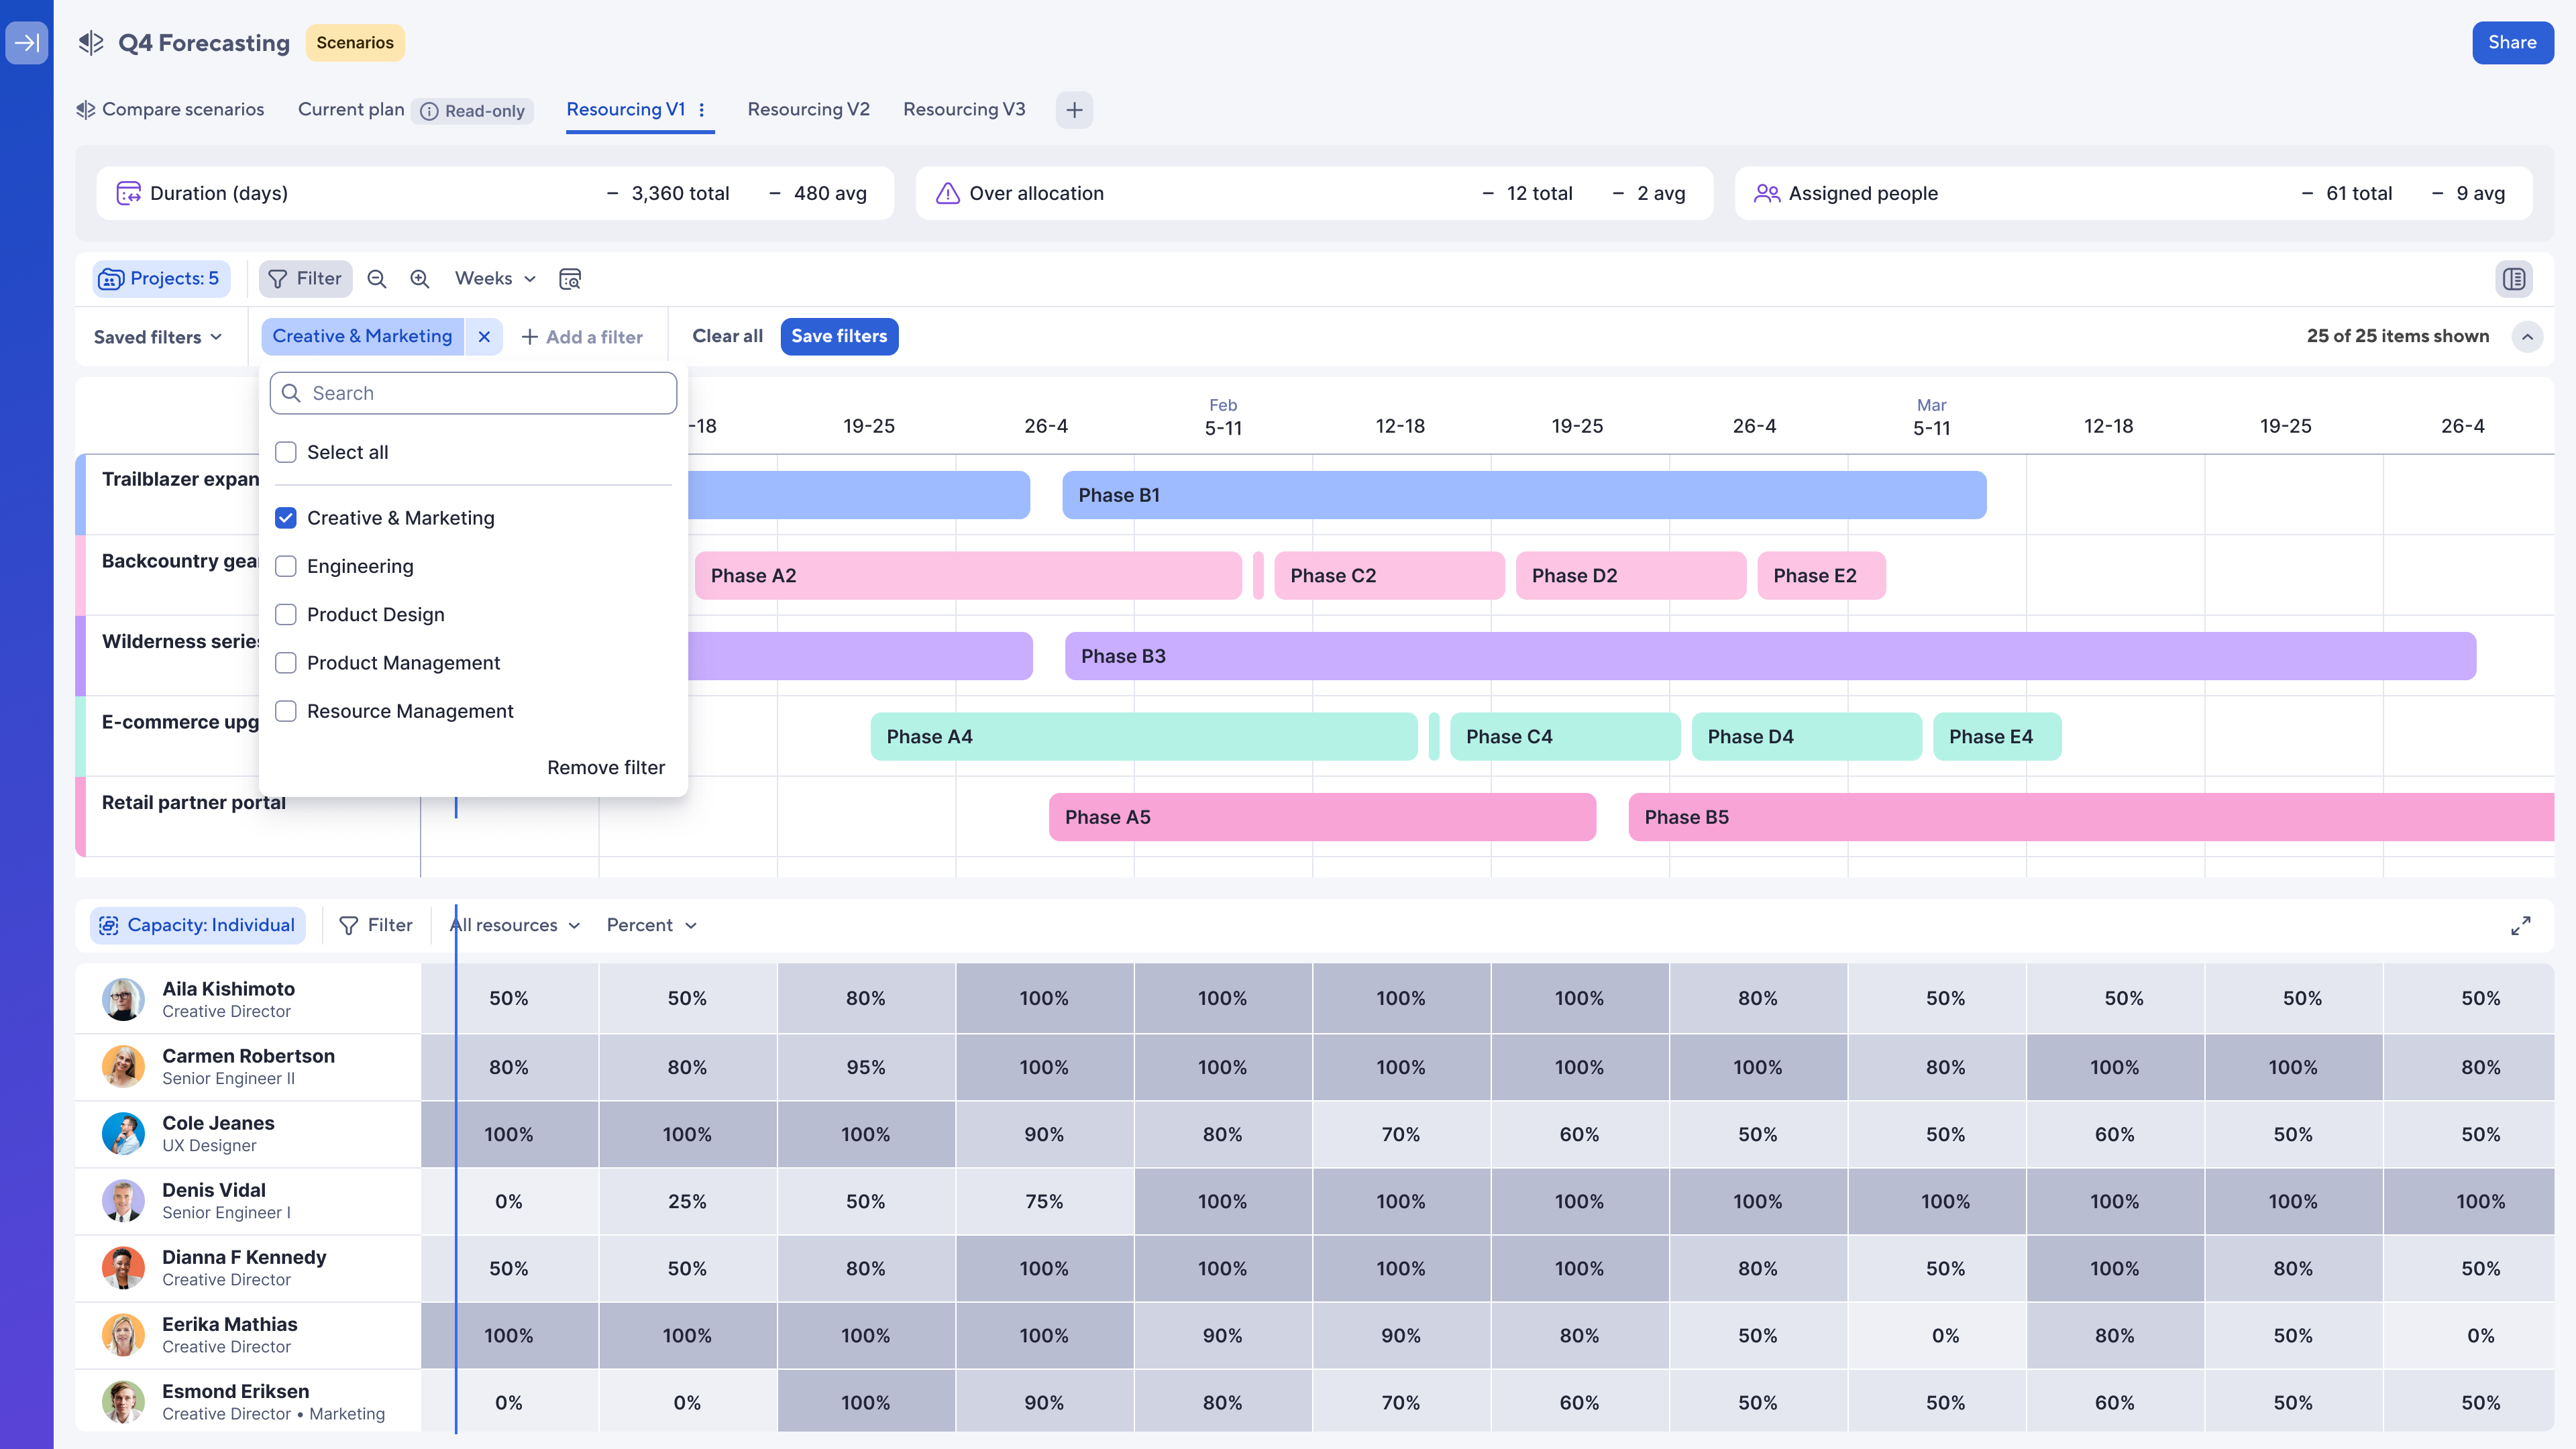
Task: Clear all active filters
Action: coord(726,336)
